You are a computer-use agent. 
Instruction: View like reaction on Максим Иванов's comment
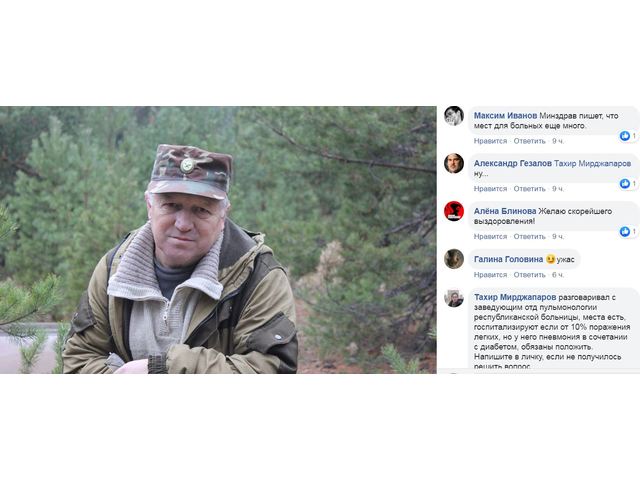click(628, 136)
